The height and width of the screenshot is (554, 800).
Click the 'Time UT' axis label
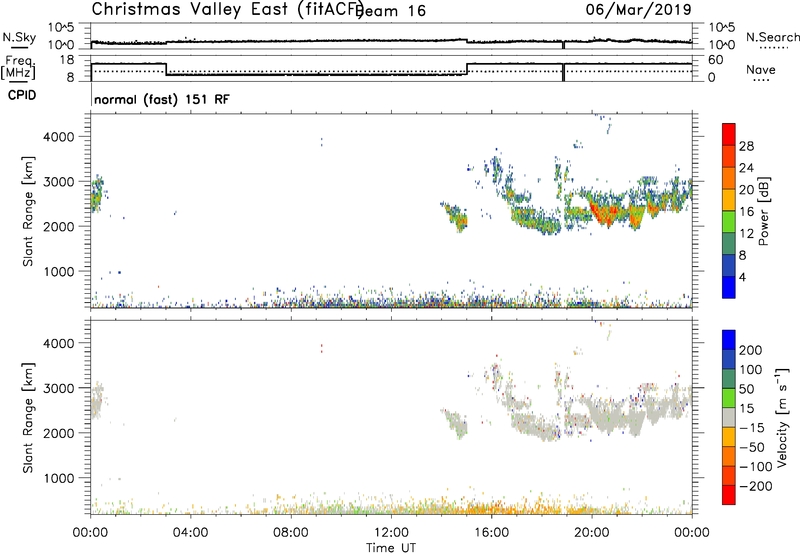(x=391, y=548)
